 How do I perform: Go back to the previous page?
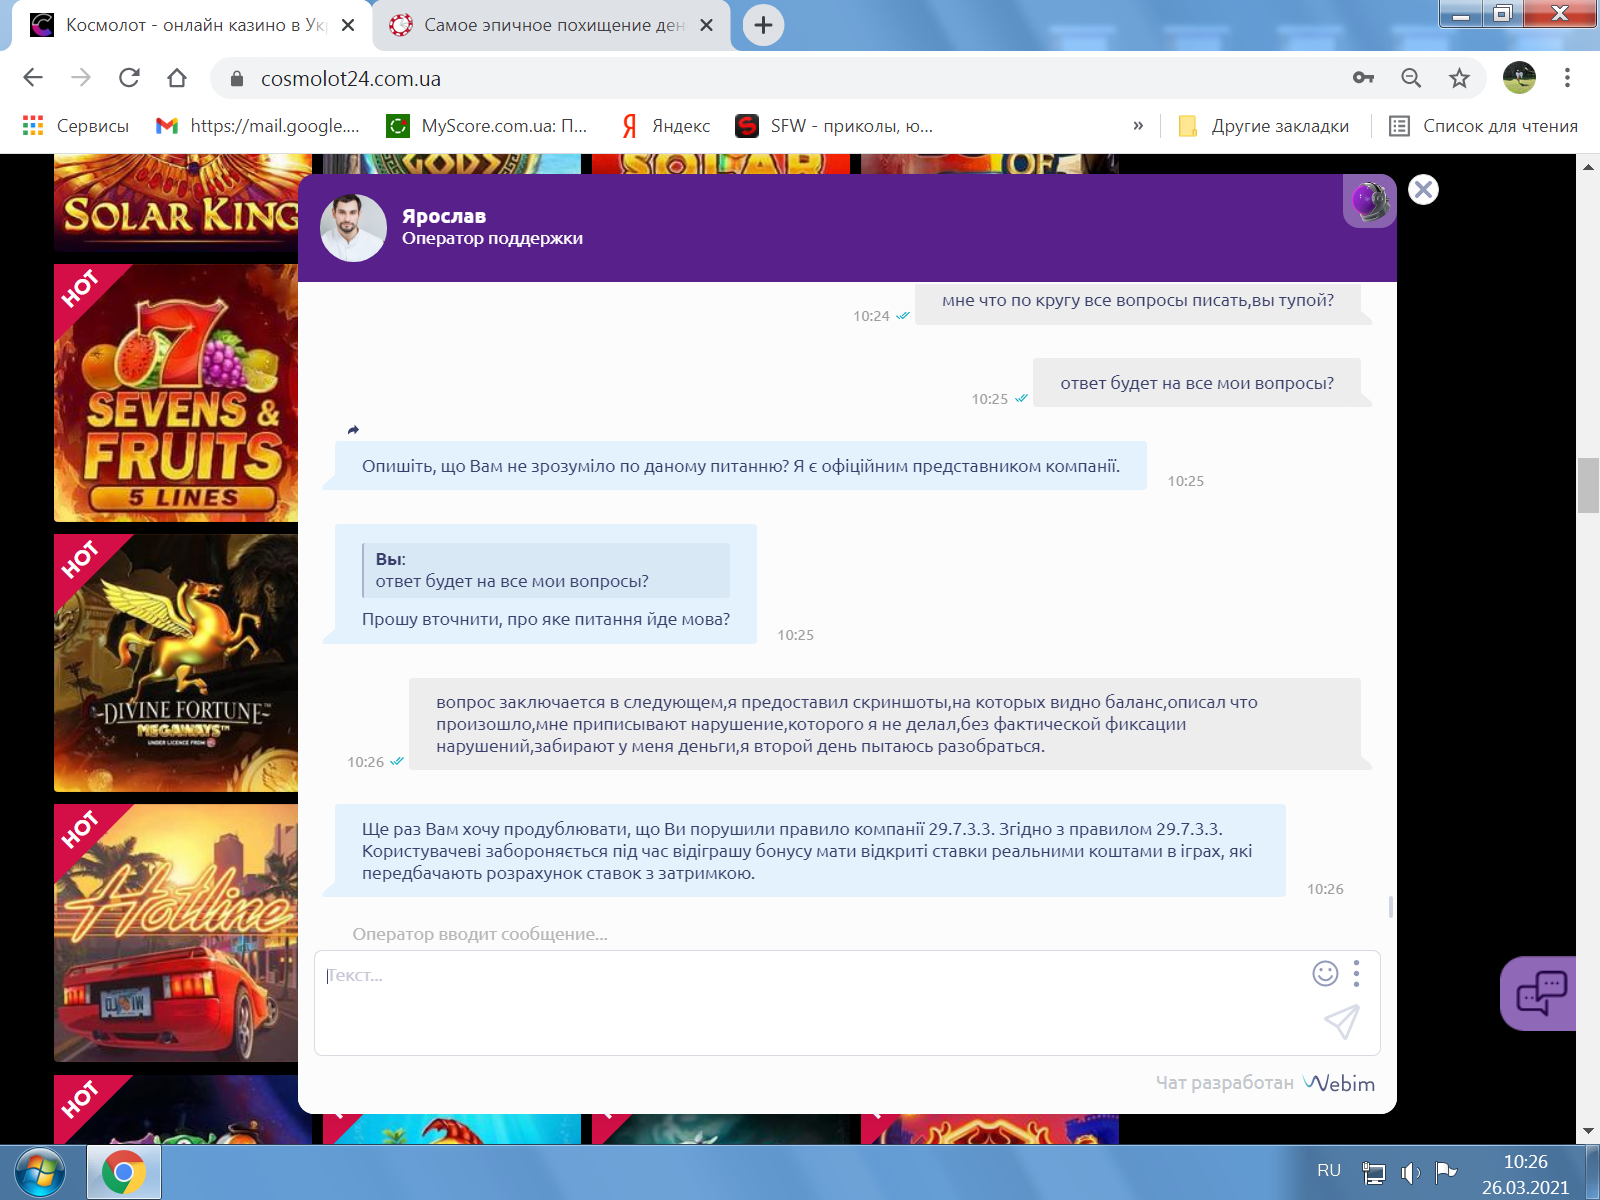tap(33, 78)
